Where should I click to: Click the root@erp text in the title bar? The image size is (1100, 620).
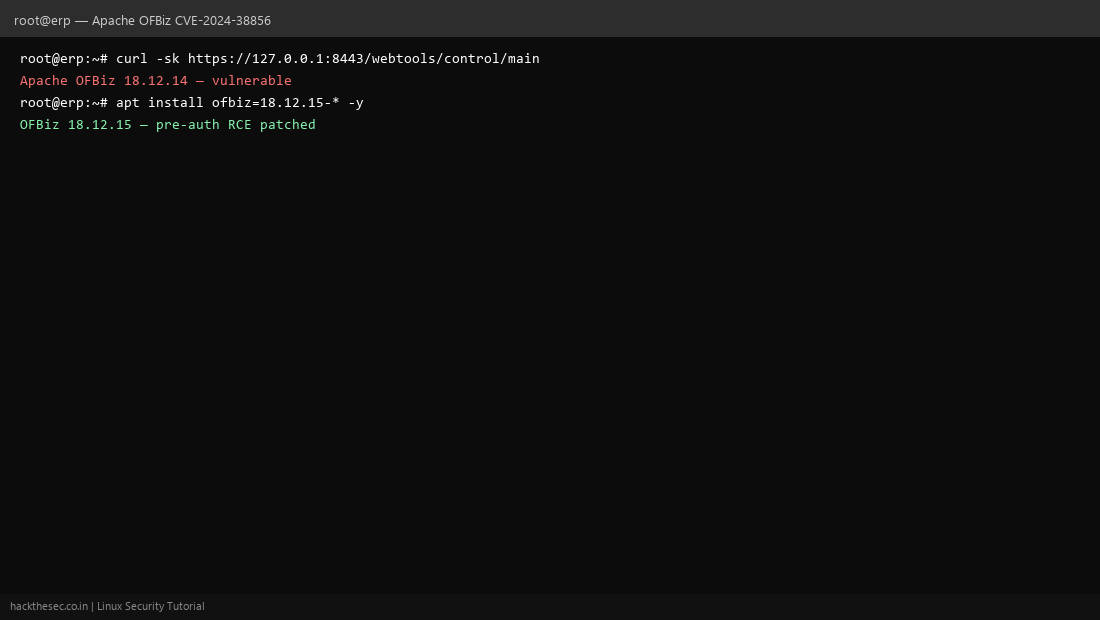pos(42,20)
